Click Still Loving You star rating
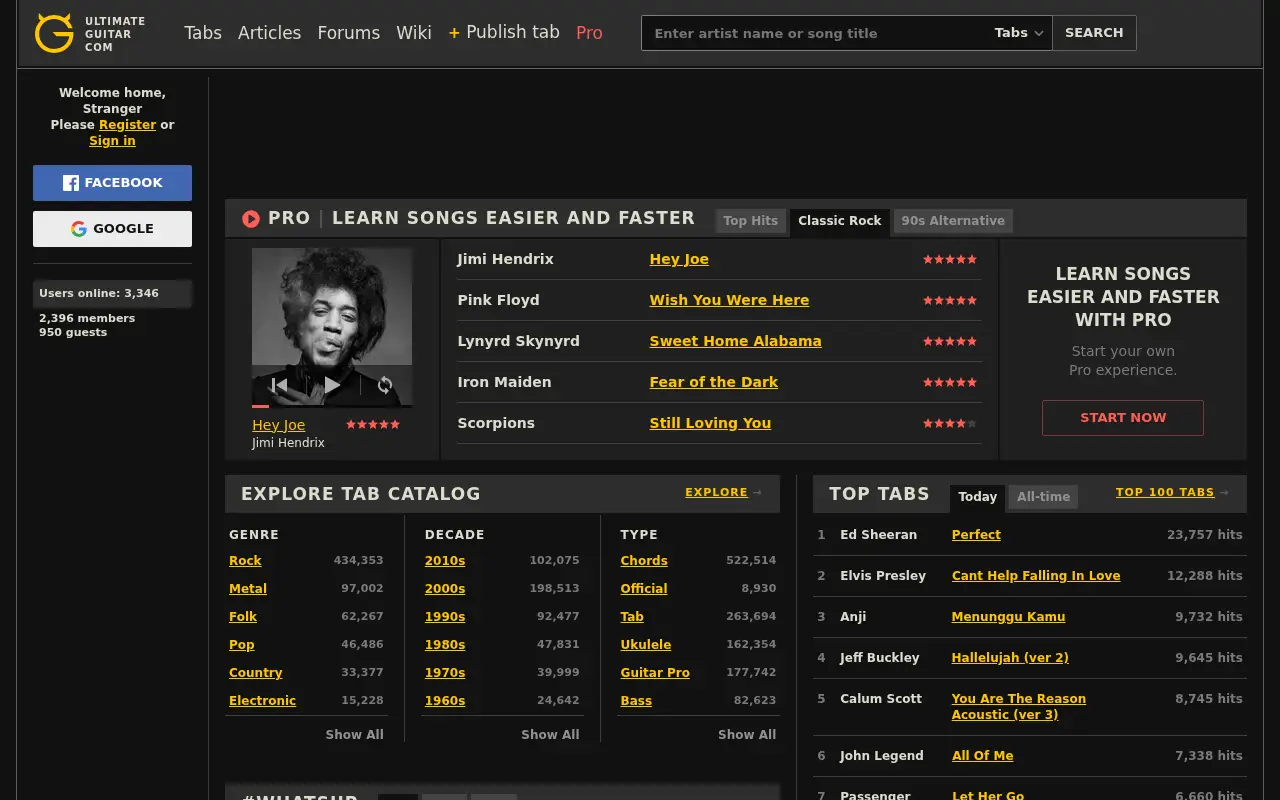The image size is (1280, 800). click(x=950, y=423)
